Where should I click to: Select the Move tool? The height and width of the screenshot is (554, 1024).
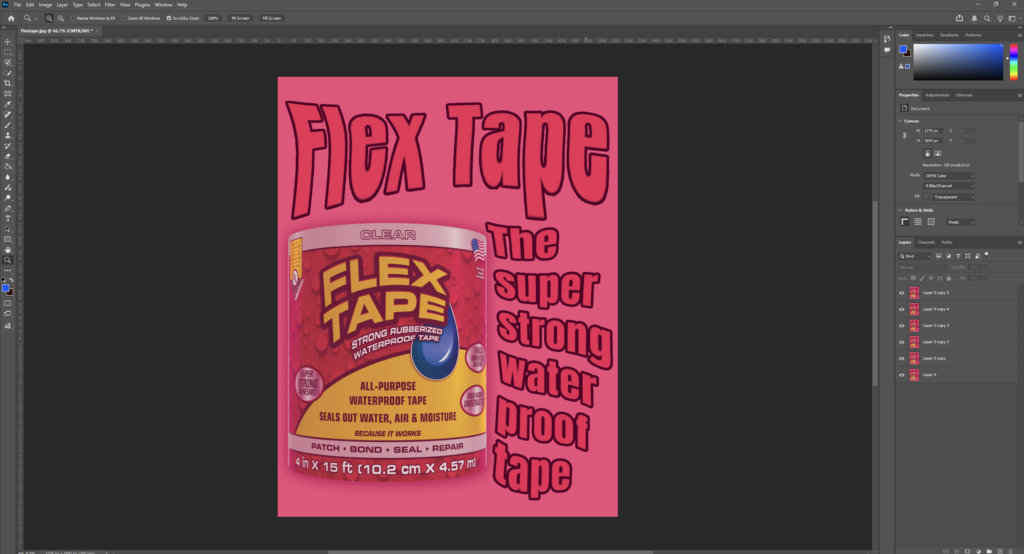pyautogui.click(x=8, y=41)
